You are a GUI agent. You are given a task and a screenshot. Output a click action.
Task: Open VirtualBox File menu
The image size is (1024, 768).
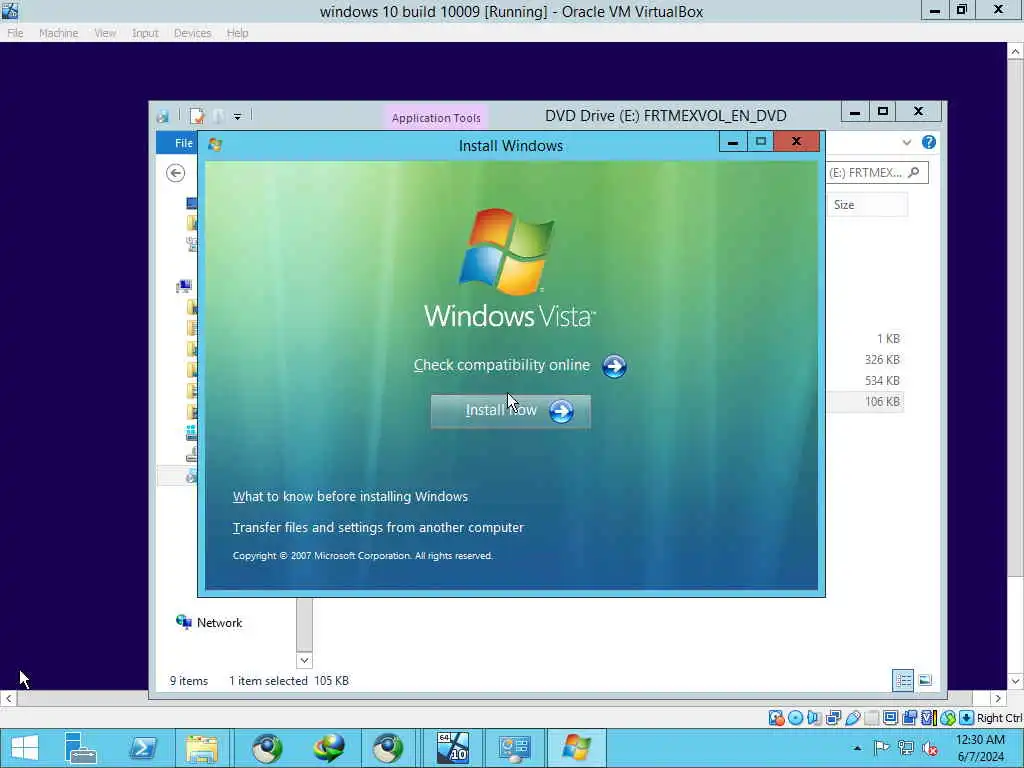[15, 33]
